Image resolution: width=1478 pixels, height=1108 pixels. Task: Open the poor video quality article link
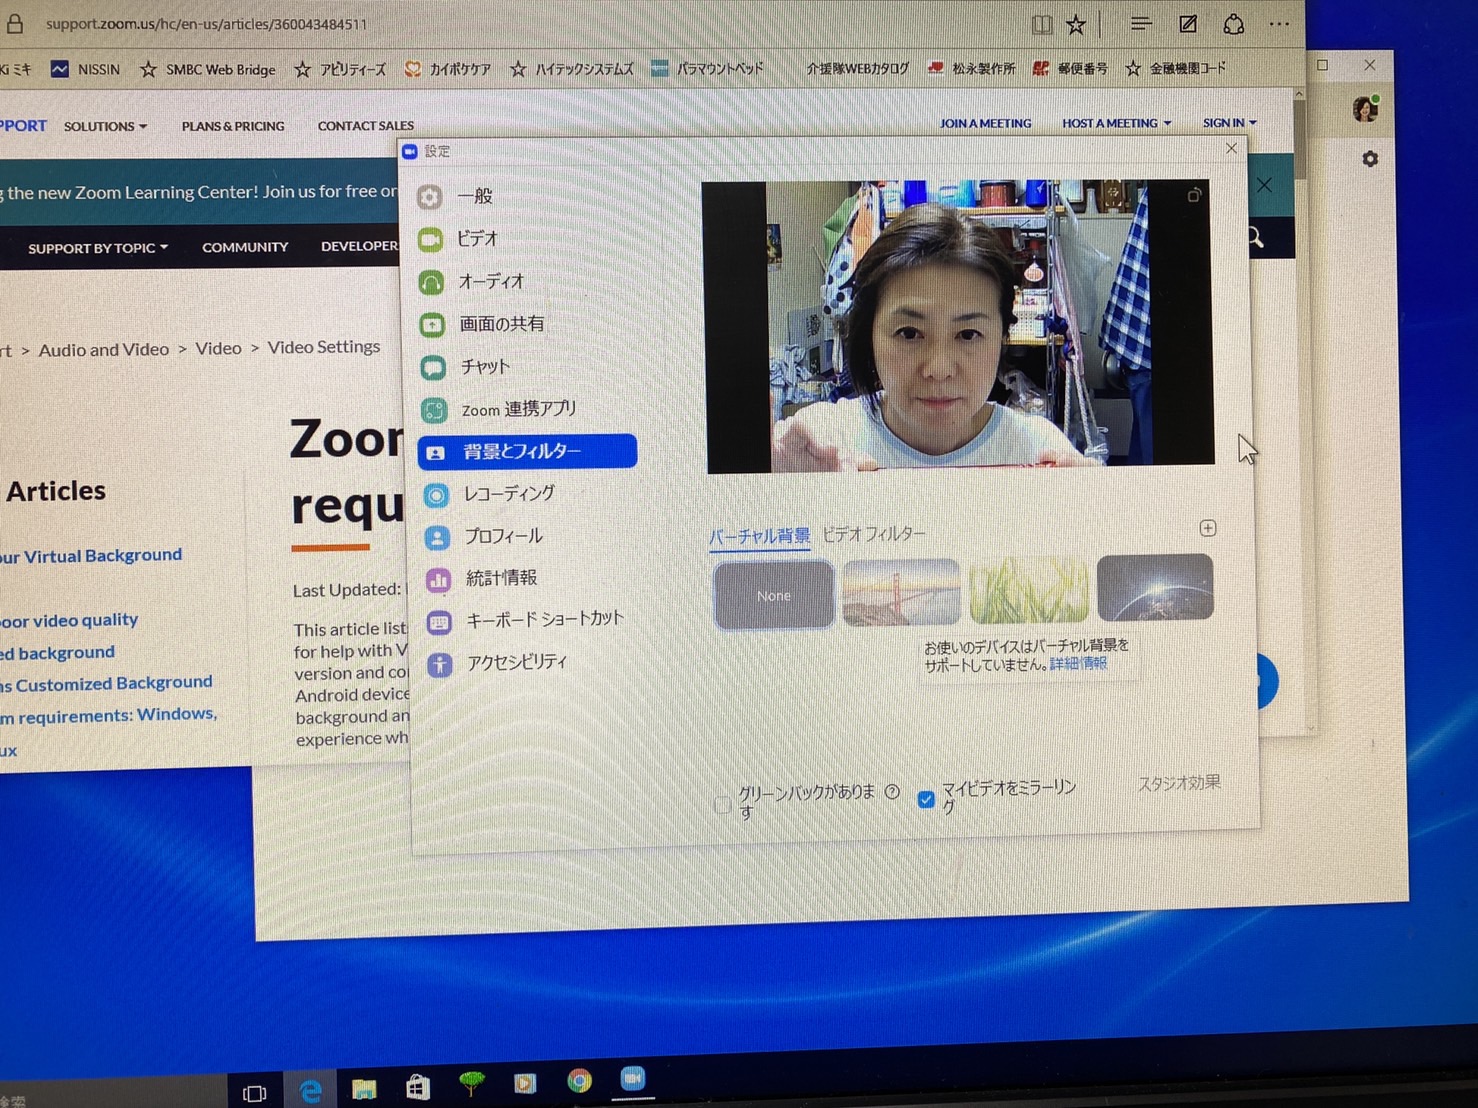(69, 621)
